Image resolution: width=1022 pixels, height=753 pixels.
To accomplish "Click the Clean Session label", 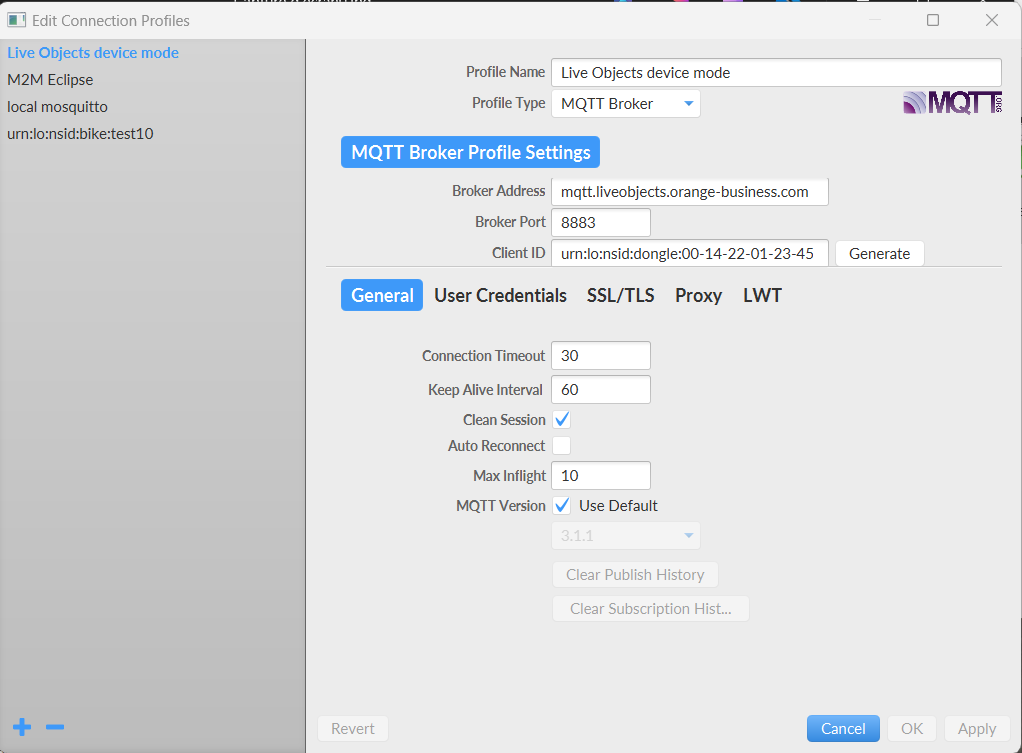I will [504, 420].
